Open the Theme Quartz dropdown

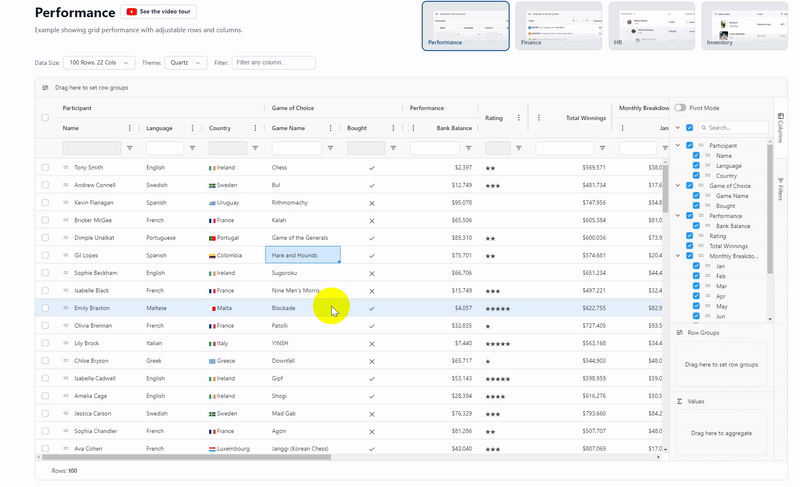point(186,63)
